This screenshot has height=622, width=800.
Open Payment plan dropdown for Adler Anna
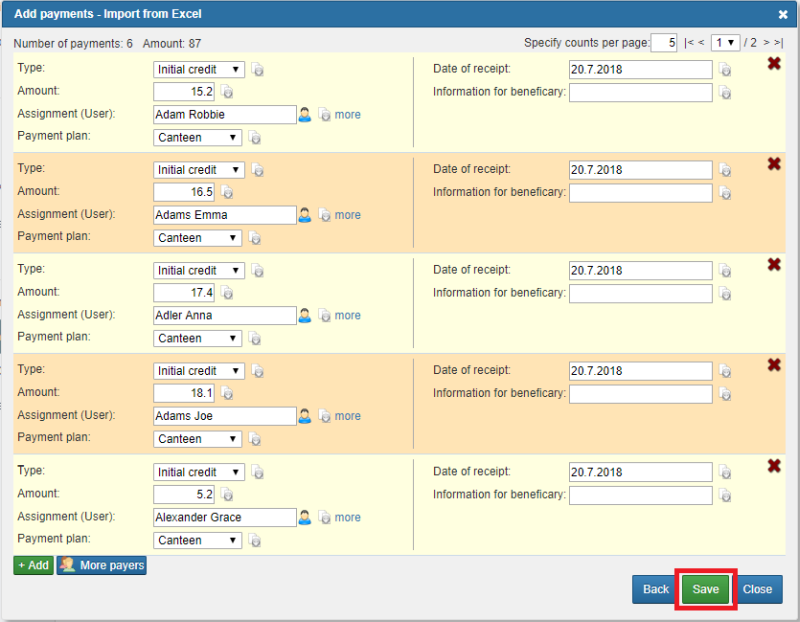197,338
